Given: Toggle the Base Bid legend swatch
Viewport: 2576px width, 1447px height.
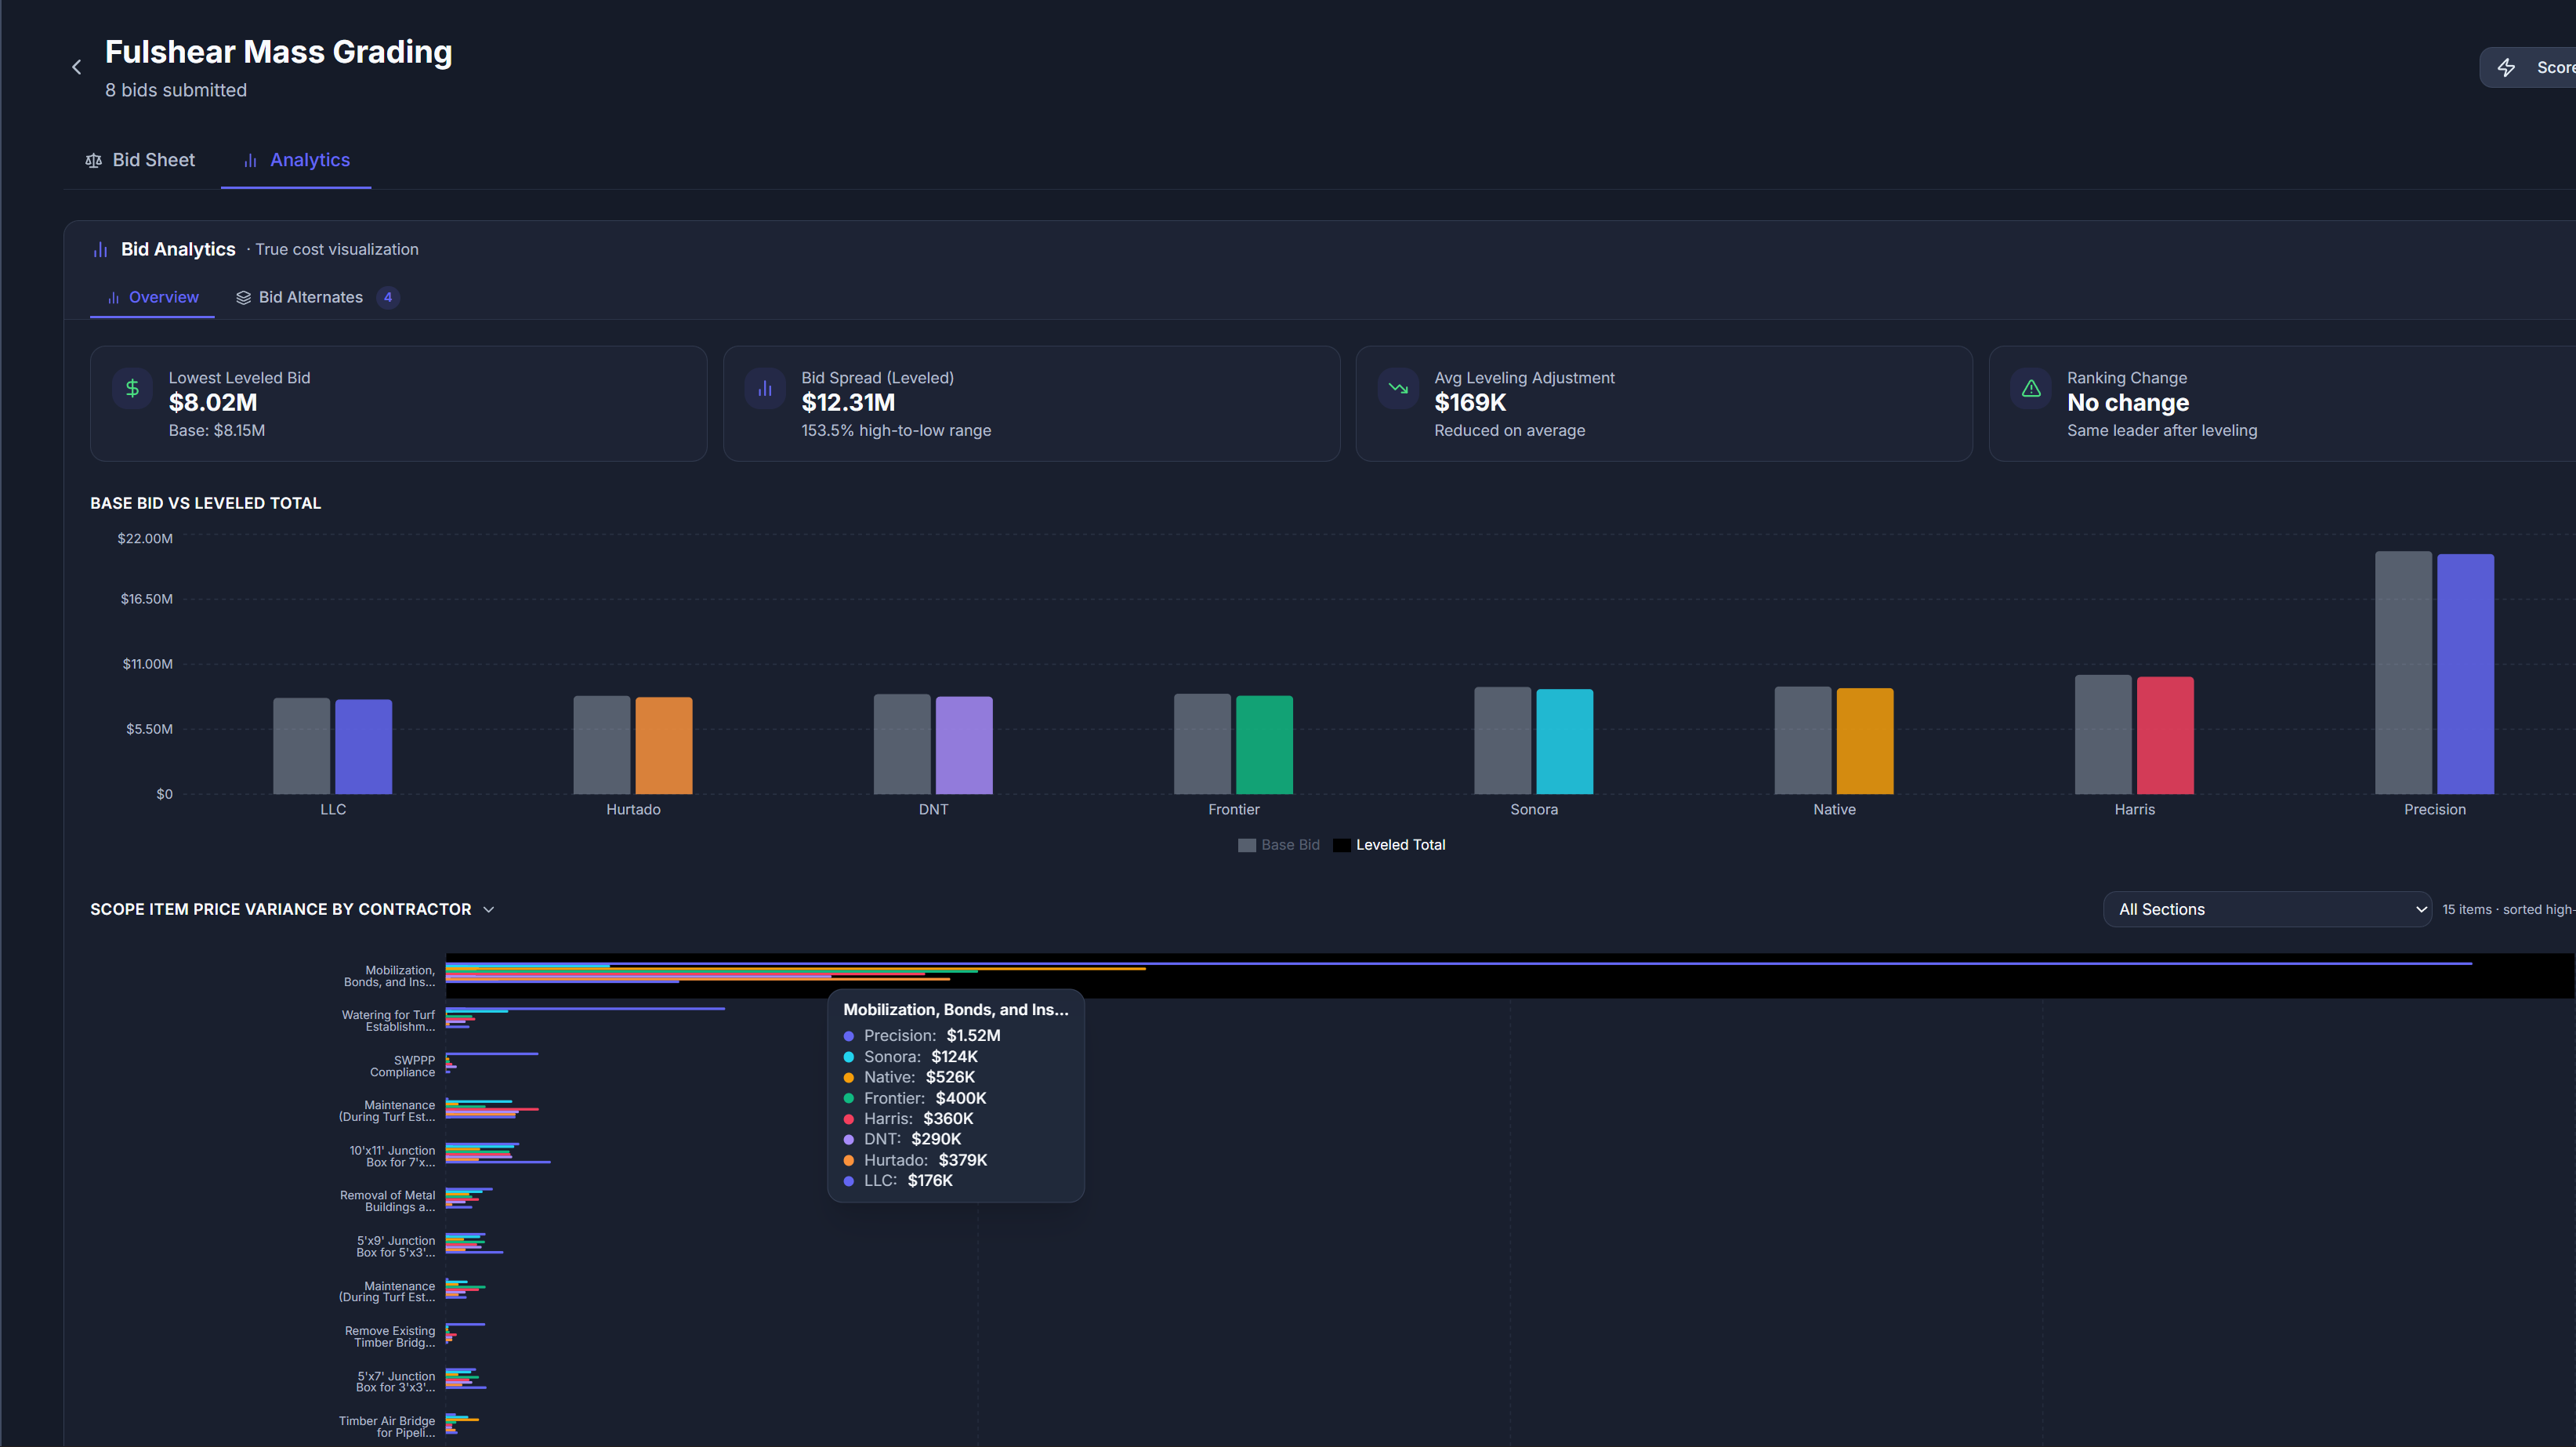Looking at the screenshot, I should click(x=1247, y=845).
